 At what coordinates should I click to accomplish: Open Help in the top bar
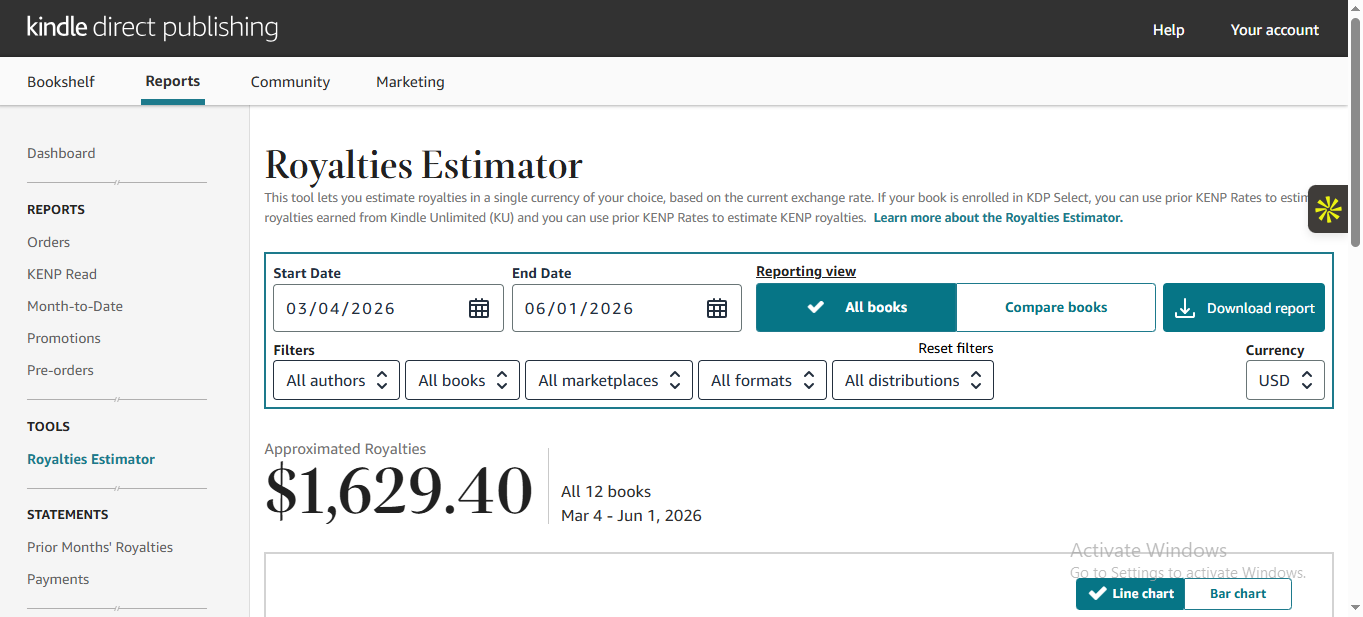click(x=1168, y=30)
